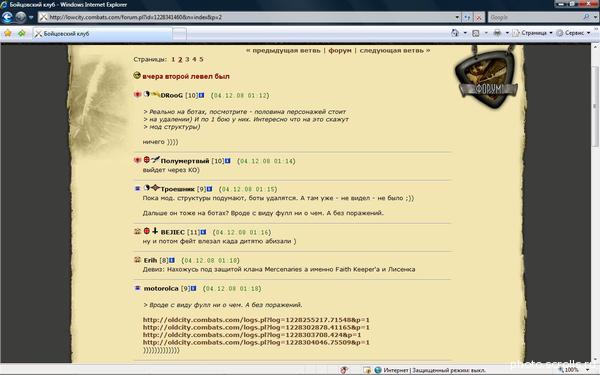
Task: Click city emblem icon before DRooG
Action: (137, 95)
